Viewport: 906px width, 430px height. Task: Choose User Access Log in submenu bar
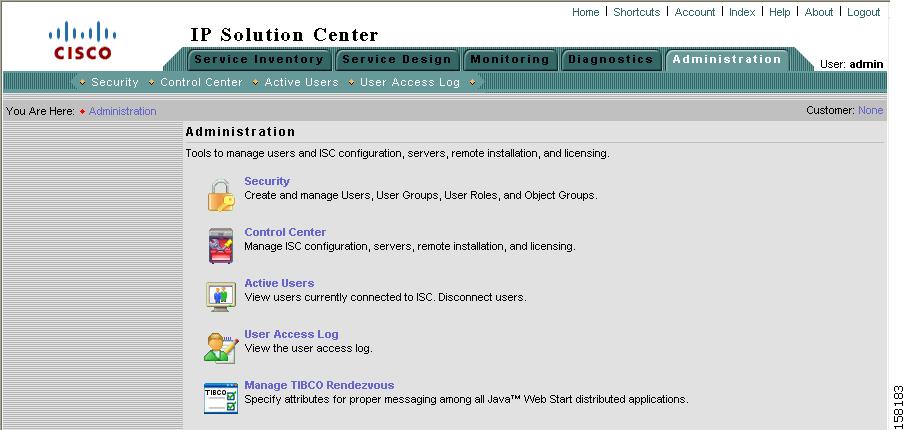click(x=410, y=82)
